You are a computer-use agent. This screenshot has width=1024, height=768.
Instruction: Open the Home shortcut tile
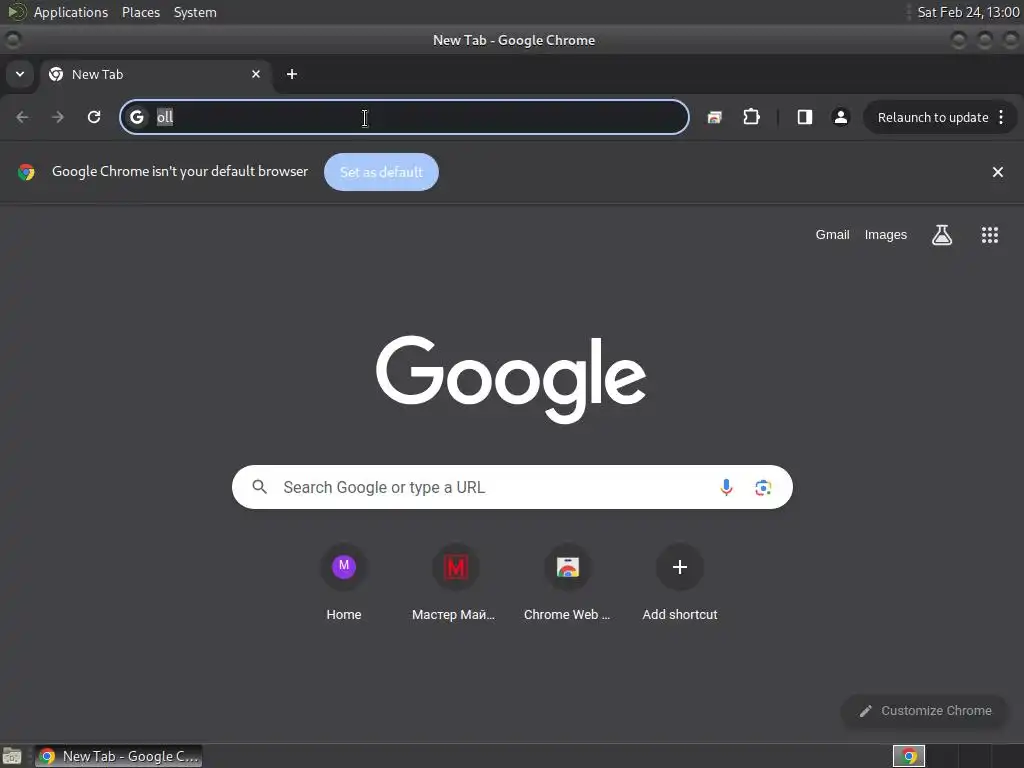pos(344,581)
